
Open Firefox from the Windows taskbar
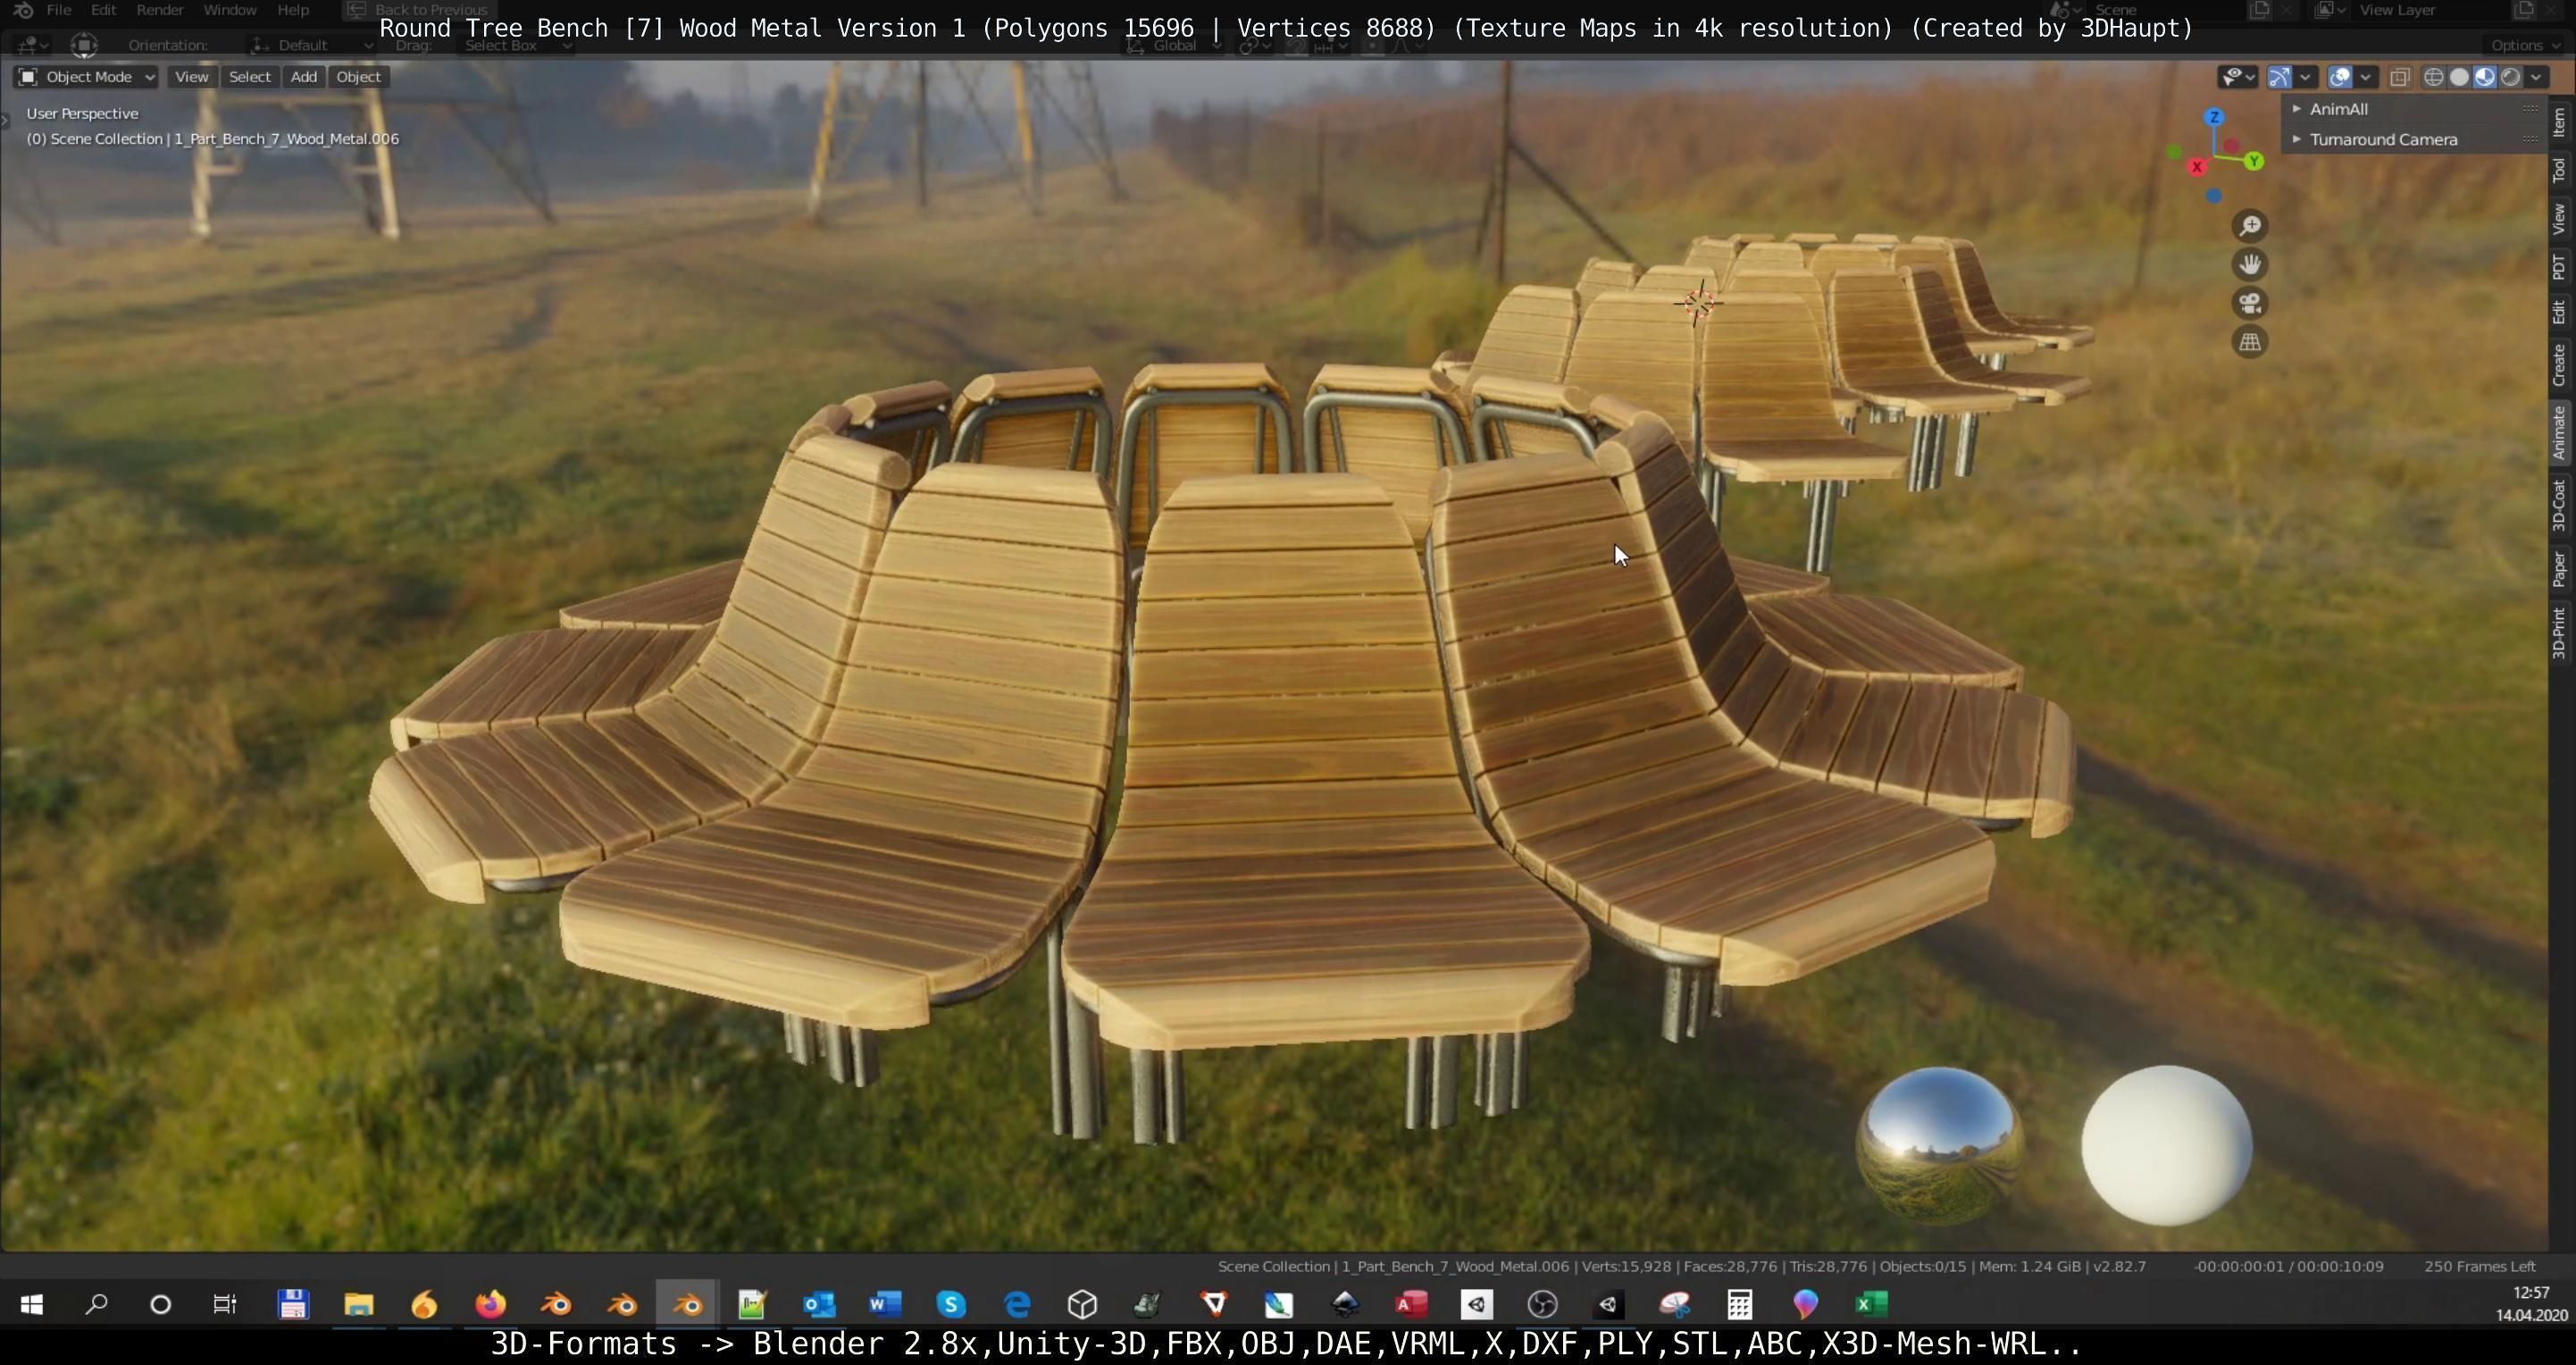point(491,1304)
